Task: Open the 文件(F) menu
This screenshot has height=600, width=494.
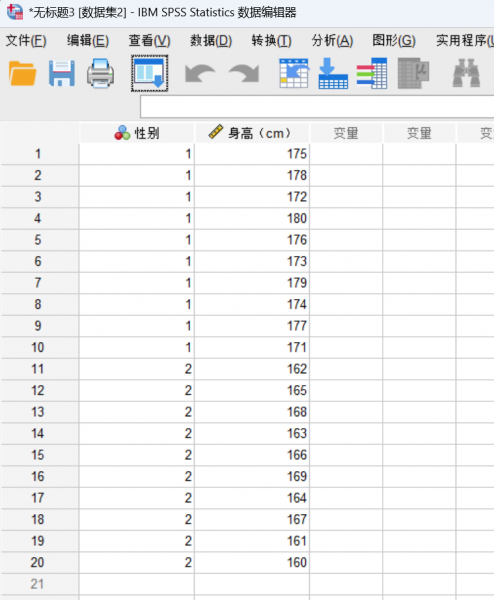Action: pyautogui.click(x=26, y=41)
